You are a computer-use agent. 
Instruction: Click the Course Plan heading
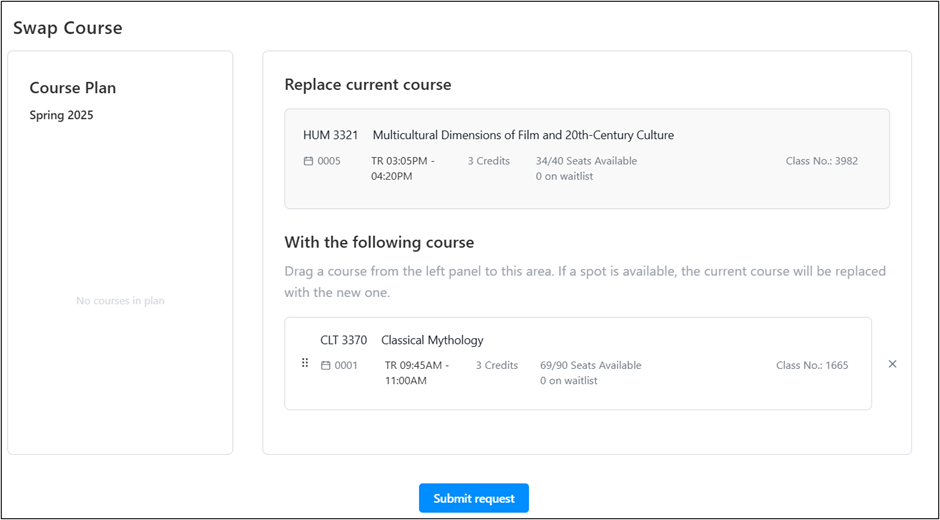[x=73, y=88]
